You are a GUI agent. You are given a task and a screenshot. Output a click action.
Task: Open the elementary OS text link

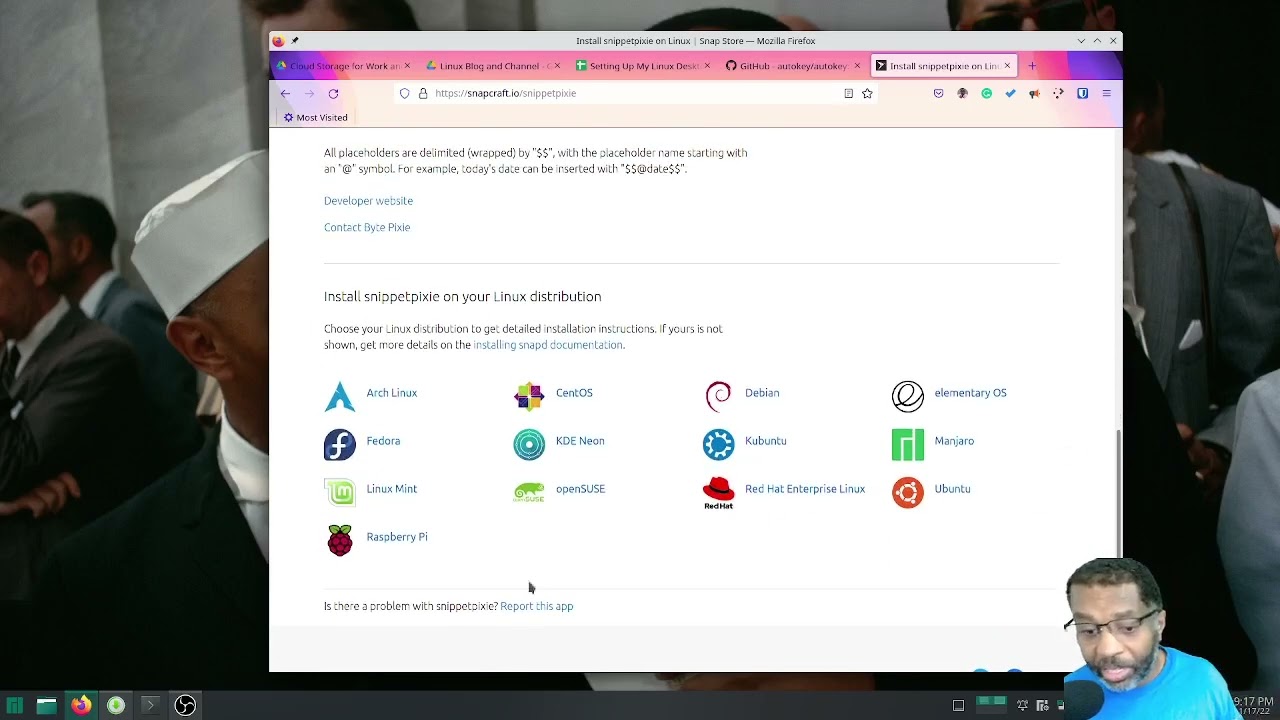pyautogui.click(x=970, y=393)
